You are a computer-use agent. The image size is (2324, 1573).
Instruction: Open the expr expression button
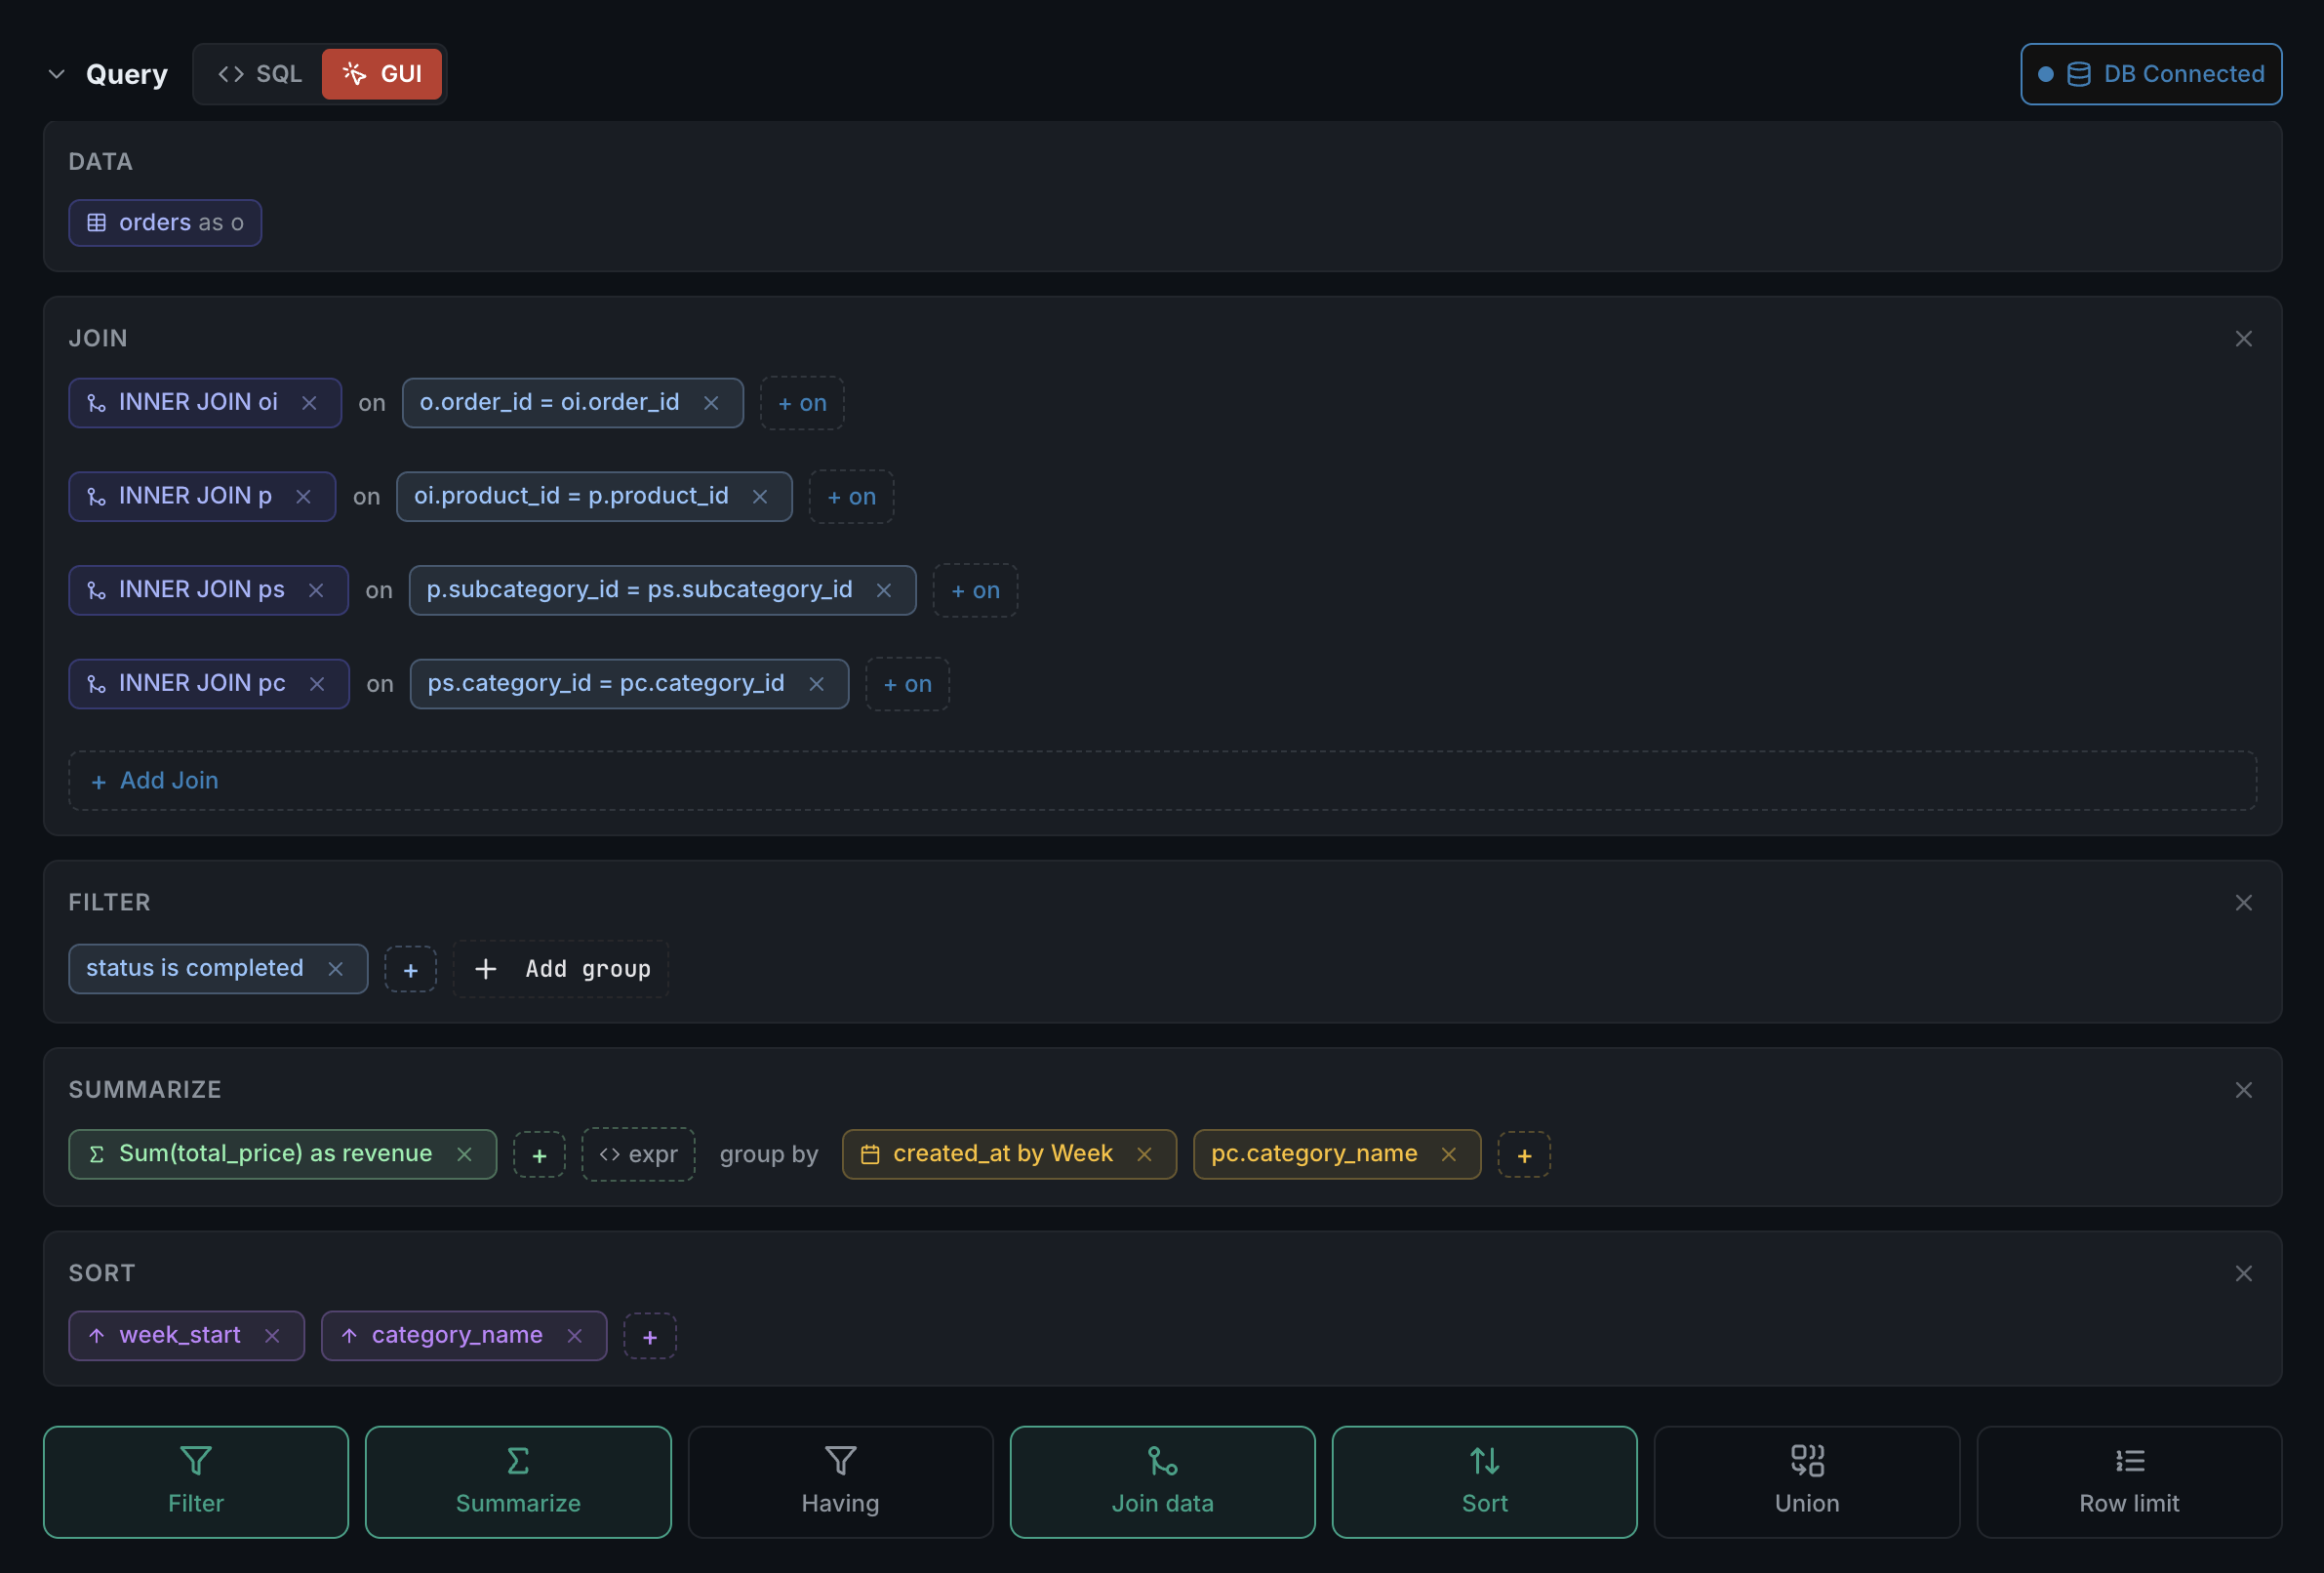(638, 1155)
